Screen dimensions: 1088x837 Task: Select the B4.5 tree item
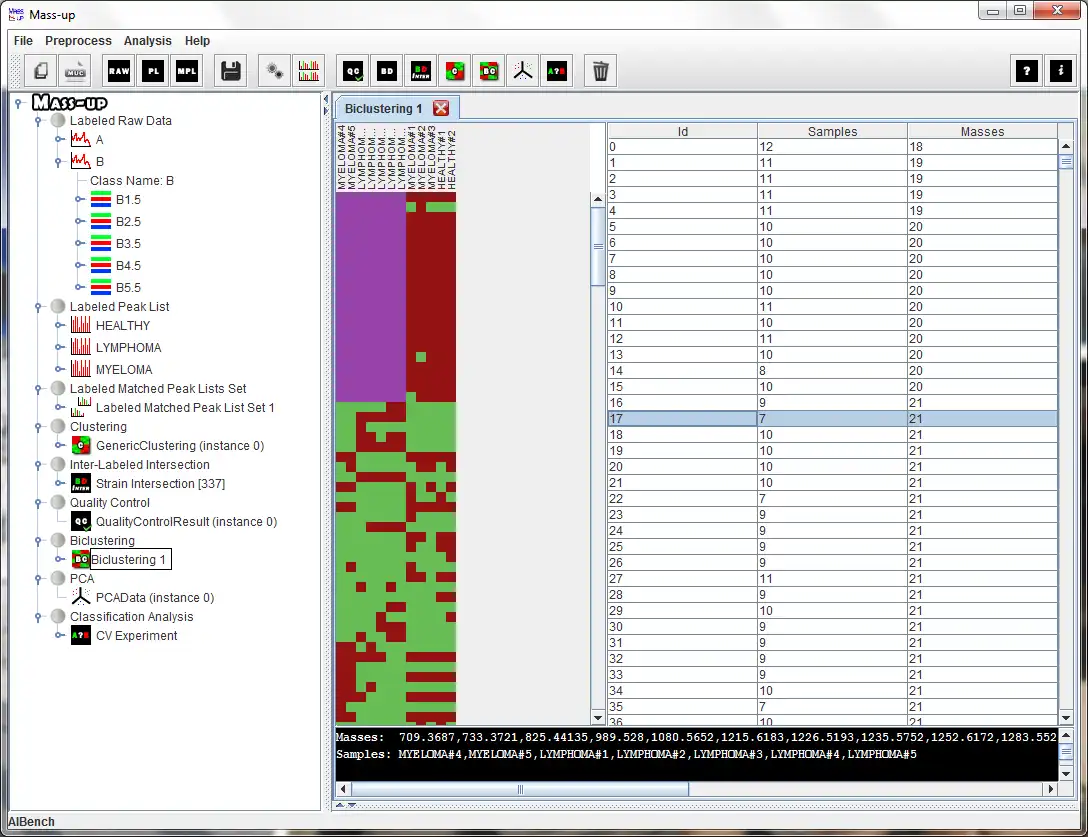(128, 266)
